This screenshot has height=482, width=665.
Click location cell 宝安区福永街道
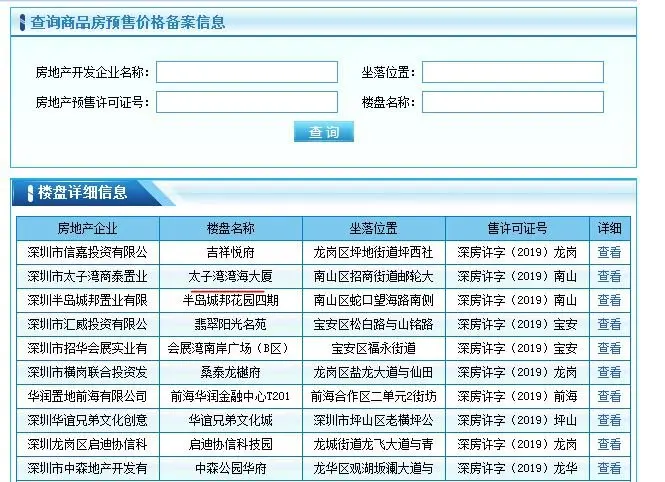point(374,348)
